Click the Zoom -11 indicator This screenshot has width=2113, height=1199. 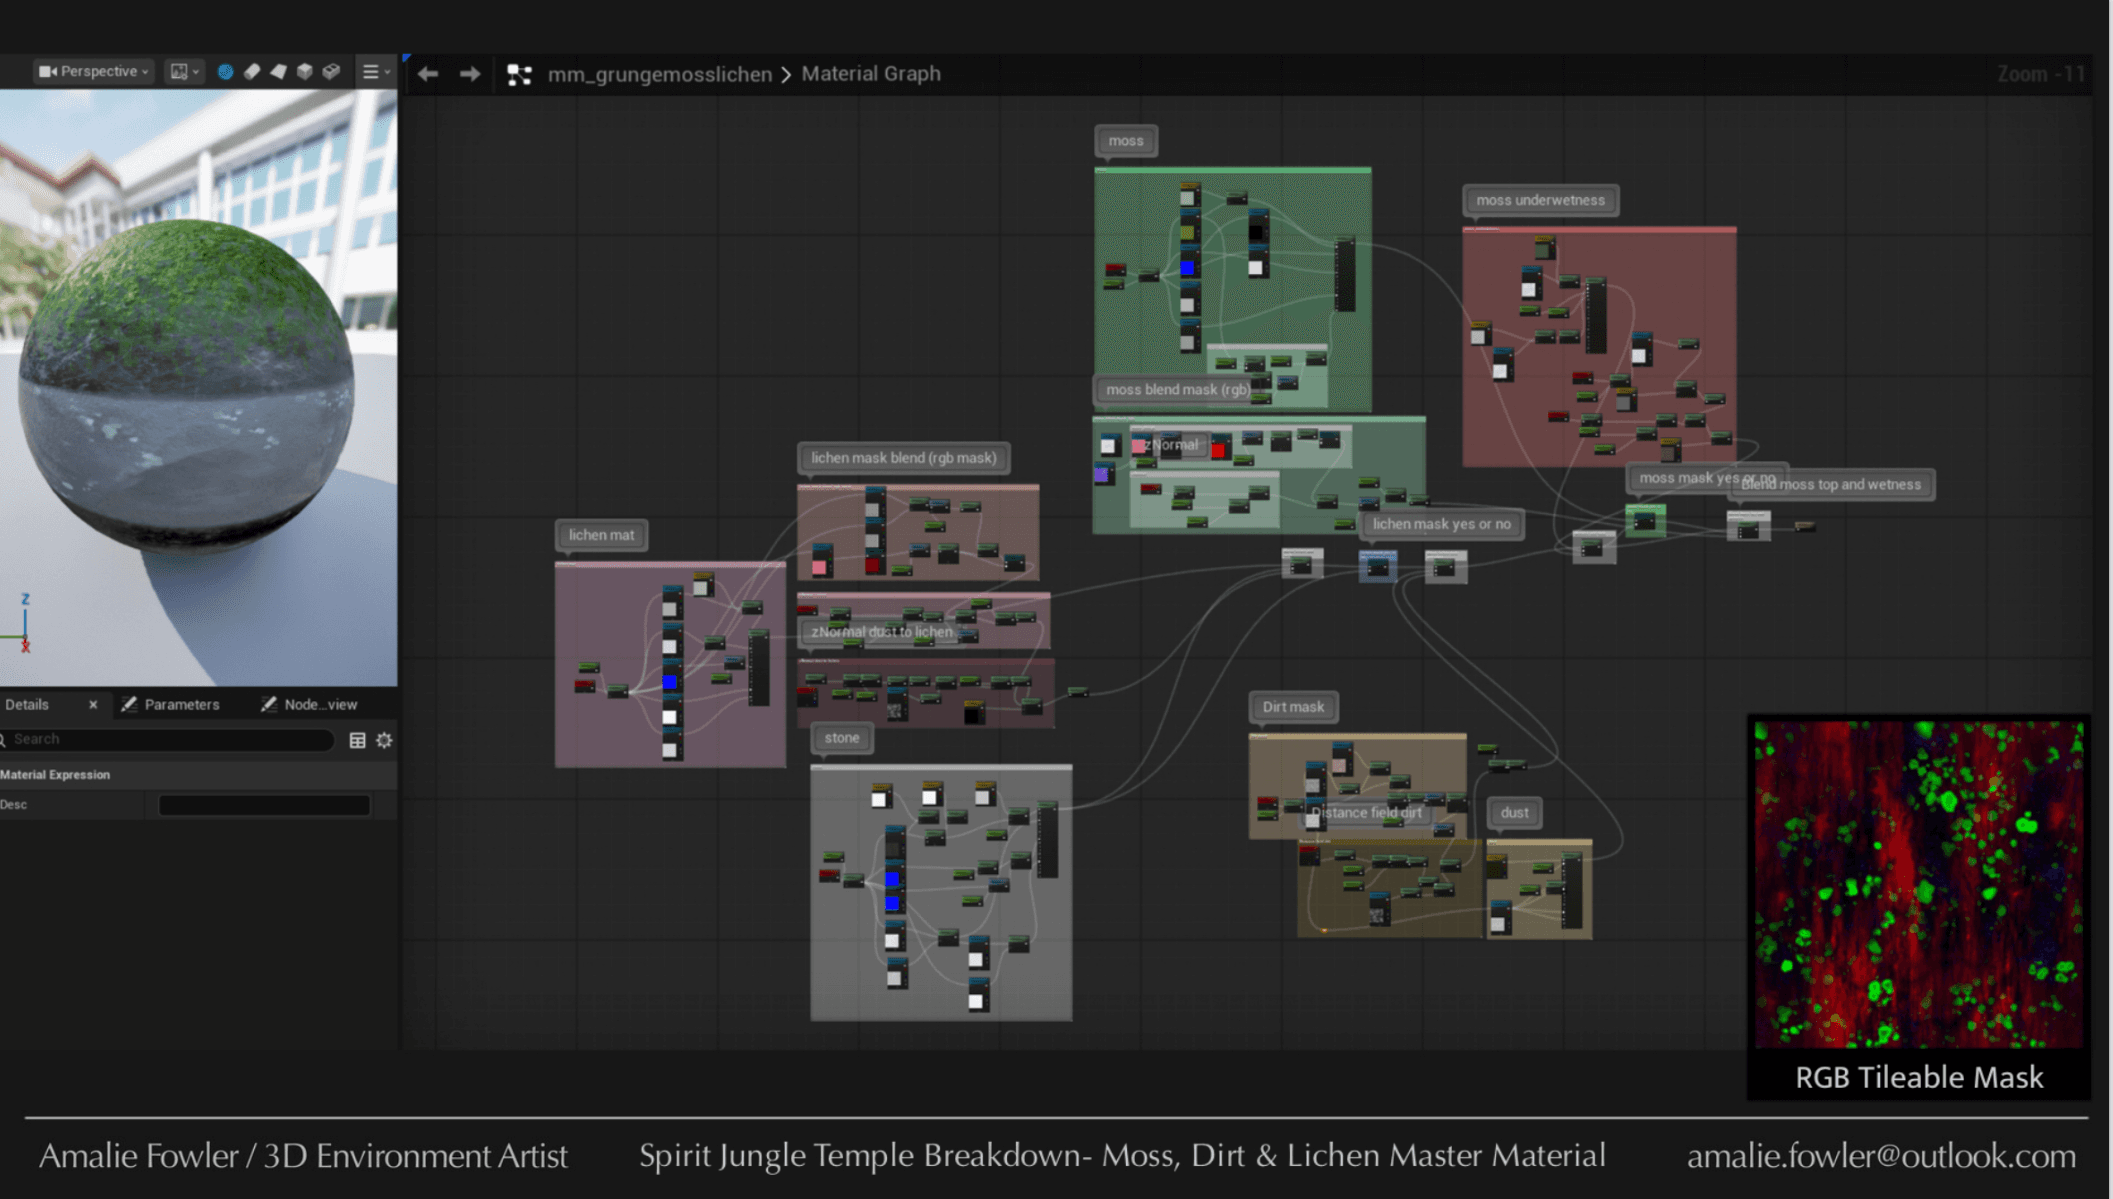click(x=2040, y=74)
